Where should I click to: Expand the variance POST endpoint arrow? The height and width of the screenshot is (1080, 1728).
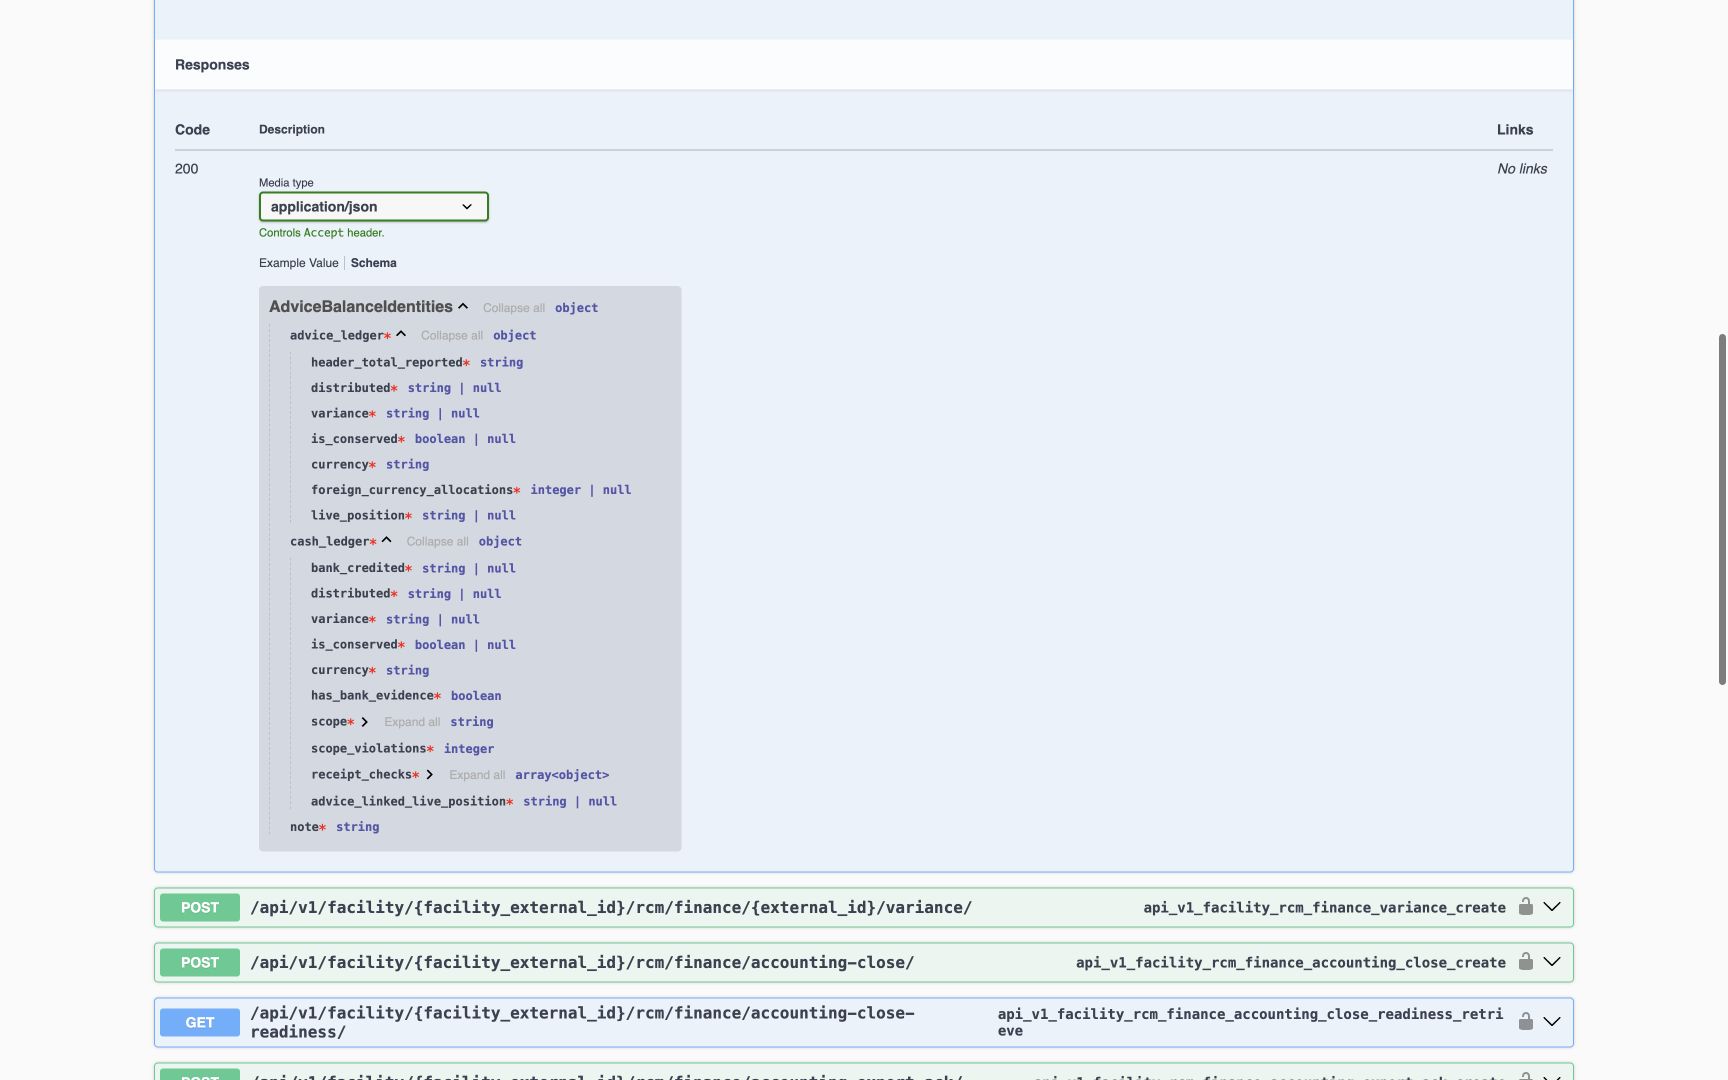click(x=1552, y=907)
